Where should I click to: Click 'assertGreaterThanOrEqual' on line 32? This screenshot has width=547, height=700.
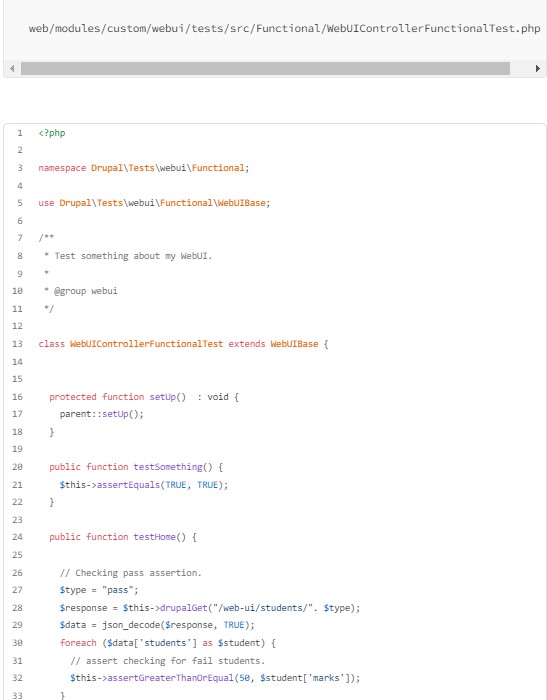pyautogui.click(x=171, y=678)
